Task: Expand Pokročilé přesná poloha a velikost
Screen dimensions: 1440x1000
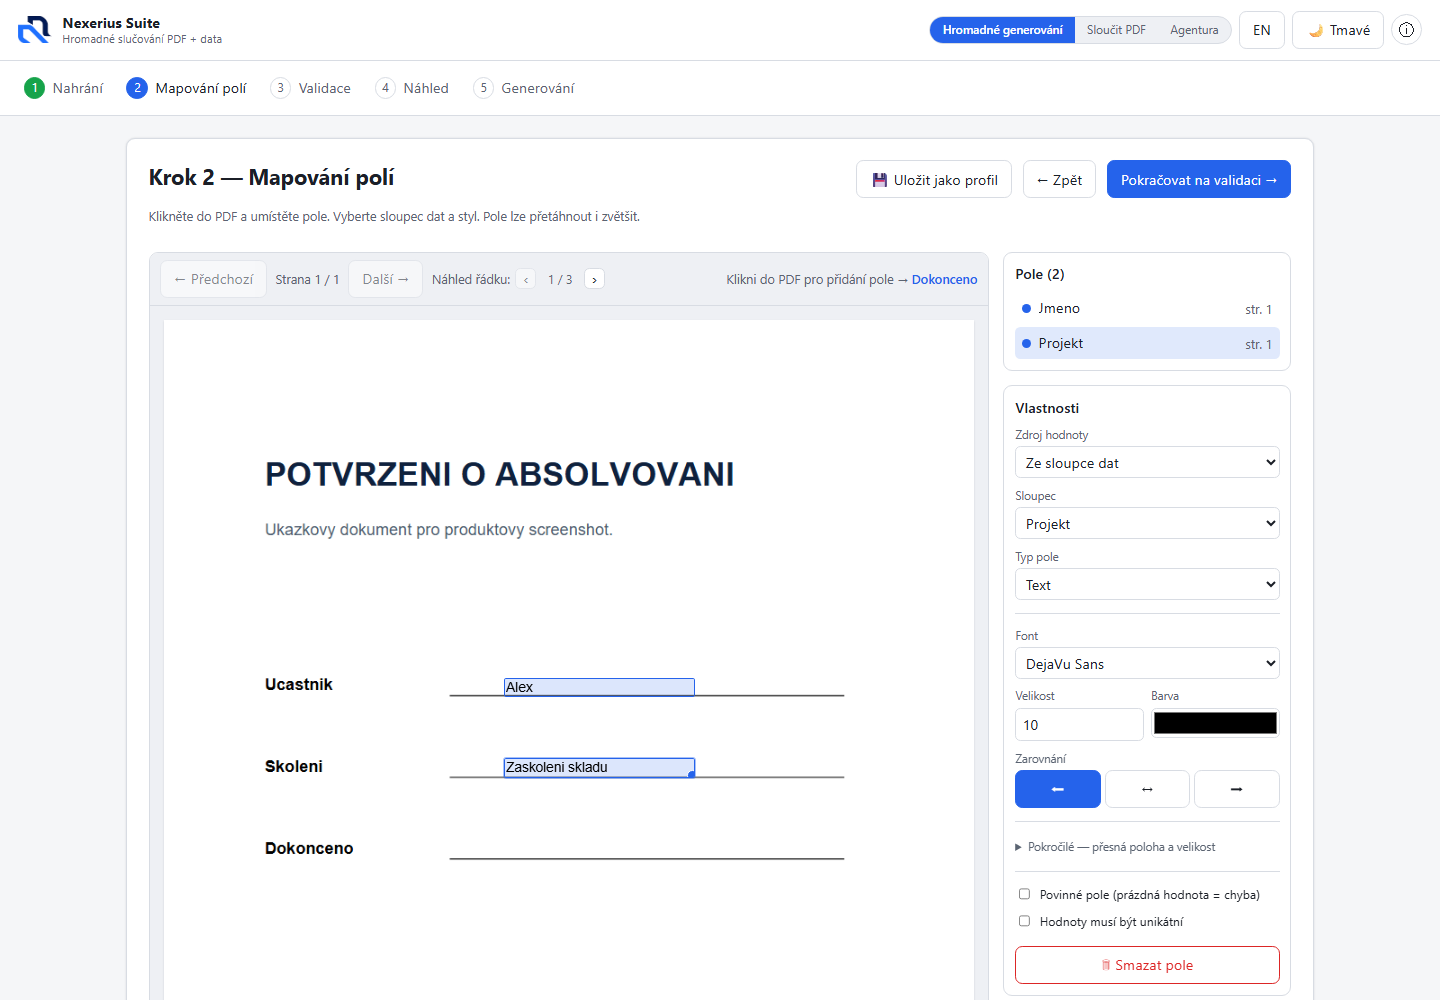Action: 1116,847
